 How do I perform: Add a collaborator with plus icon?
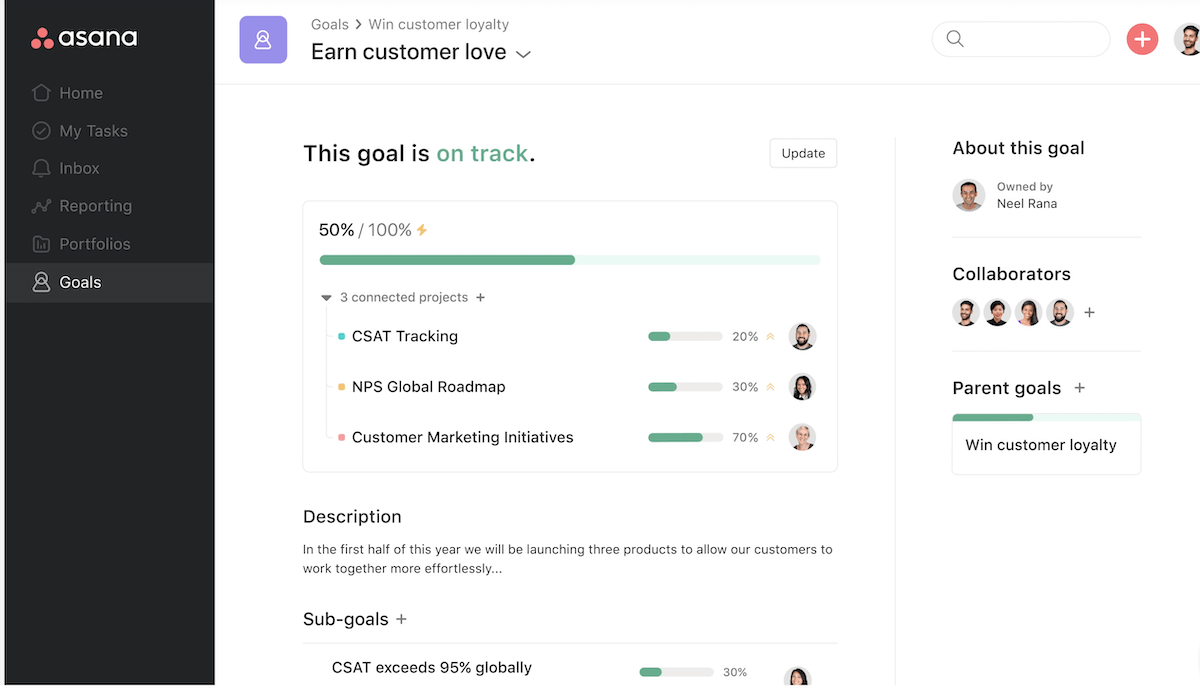pyautogui.click(x=1090, y=313)
